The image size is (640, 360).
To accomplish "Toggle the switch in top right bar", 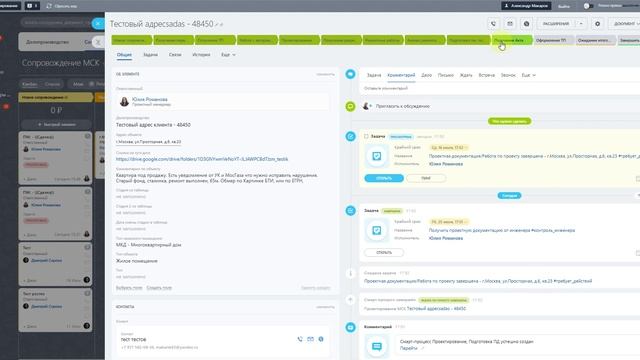I will coord(588,6).
